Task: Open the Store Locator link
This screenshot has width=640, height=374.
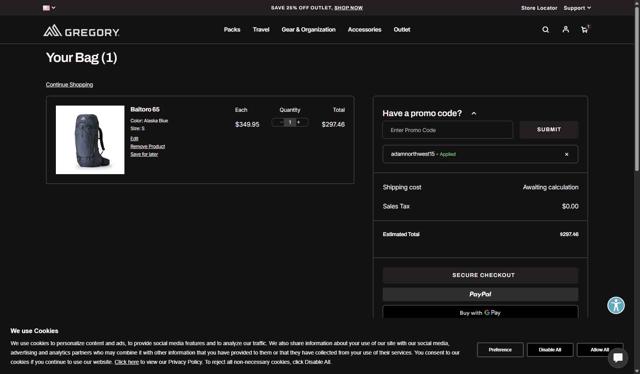Action: click(x=539, y=8)
